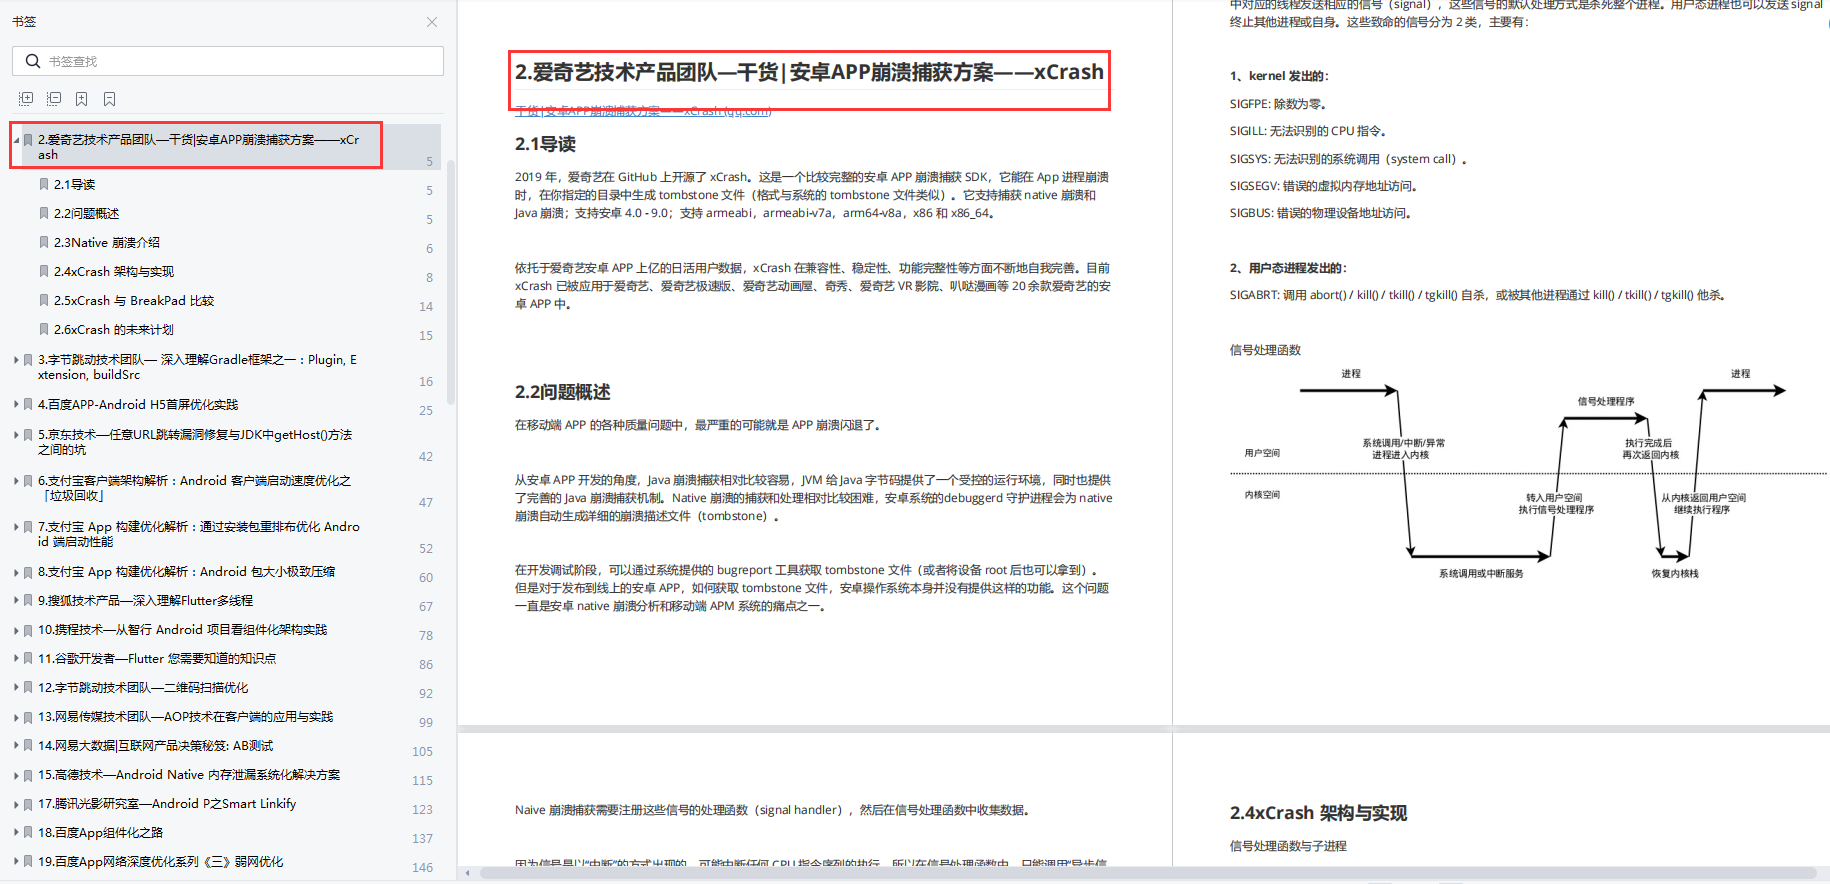The height and width of the screenshot is (884, 1830).
Task: Expand the 7.支付宝 App 构建优化解析 bookmark node
Action: click(x=16, y=526)
